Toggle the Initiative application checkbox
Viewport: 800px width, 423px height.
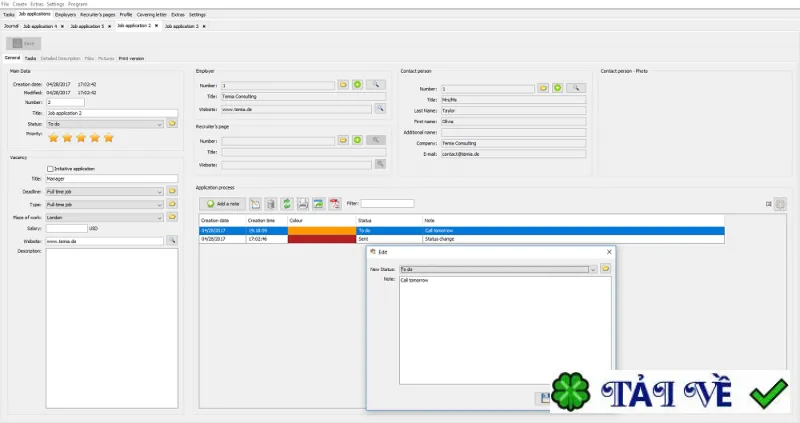(x=50, y=169)
